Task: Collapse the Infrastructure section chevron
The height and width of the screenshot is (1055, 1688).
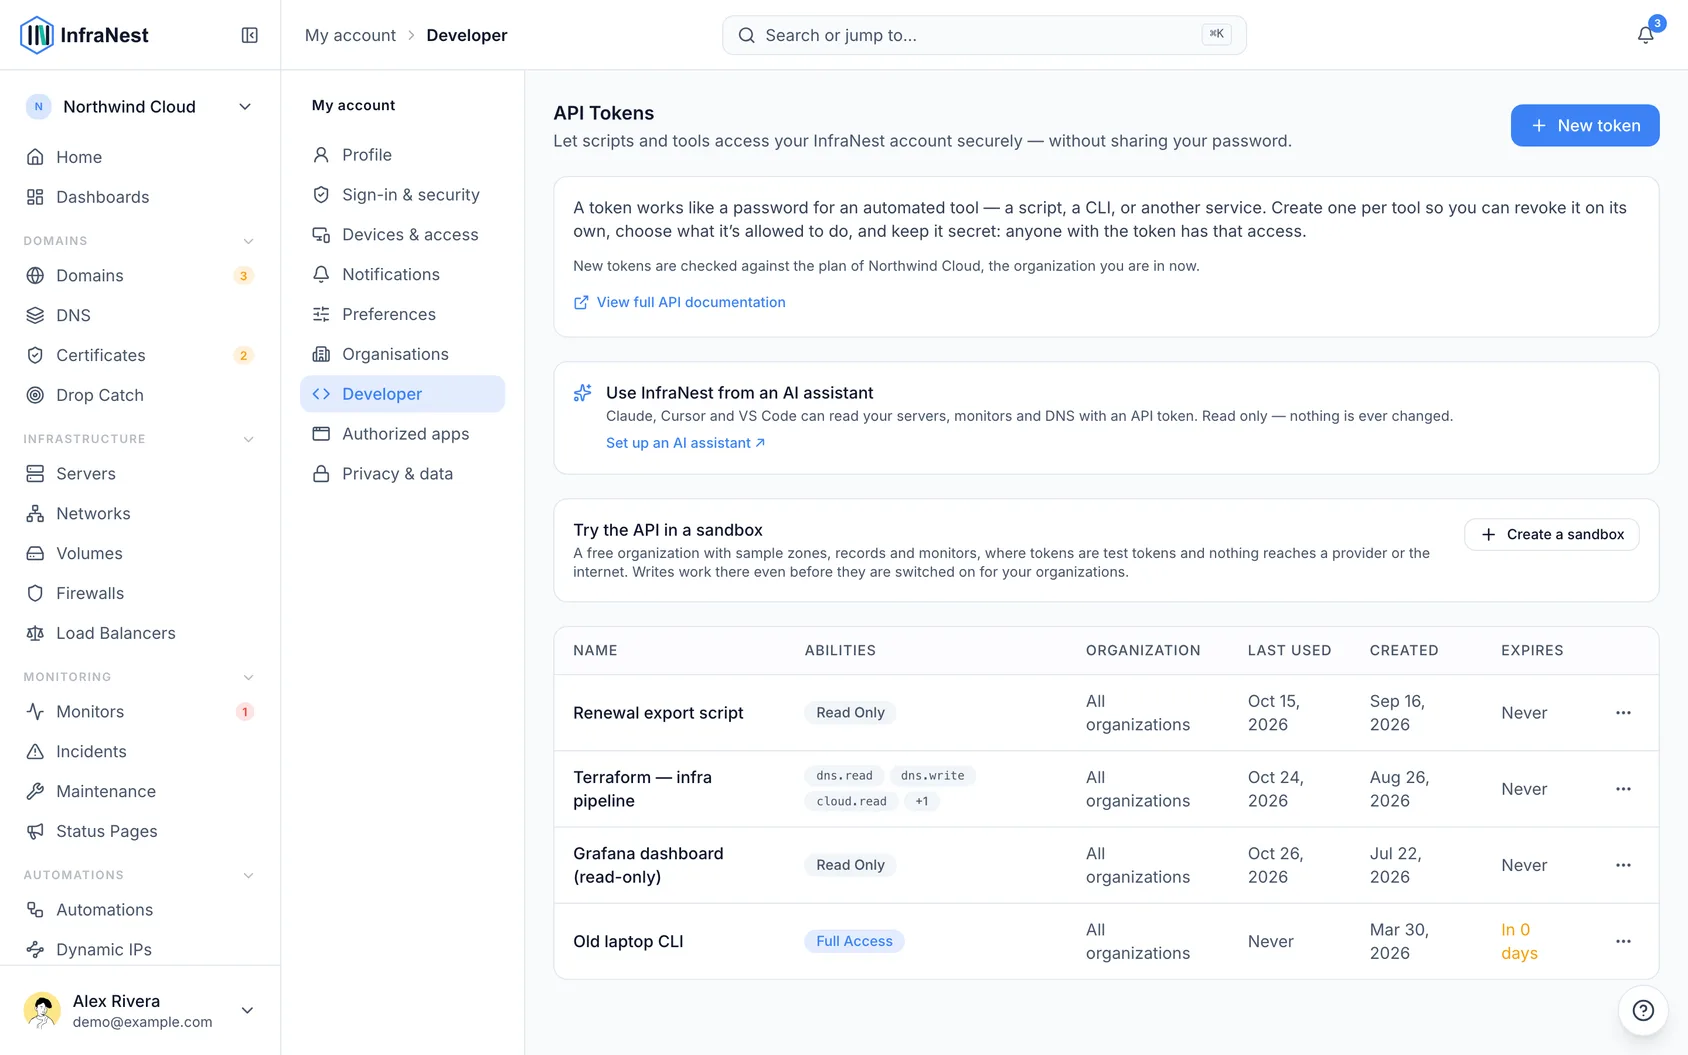Action: [x=248, y=439]
